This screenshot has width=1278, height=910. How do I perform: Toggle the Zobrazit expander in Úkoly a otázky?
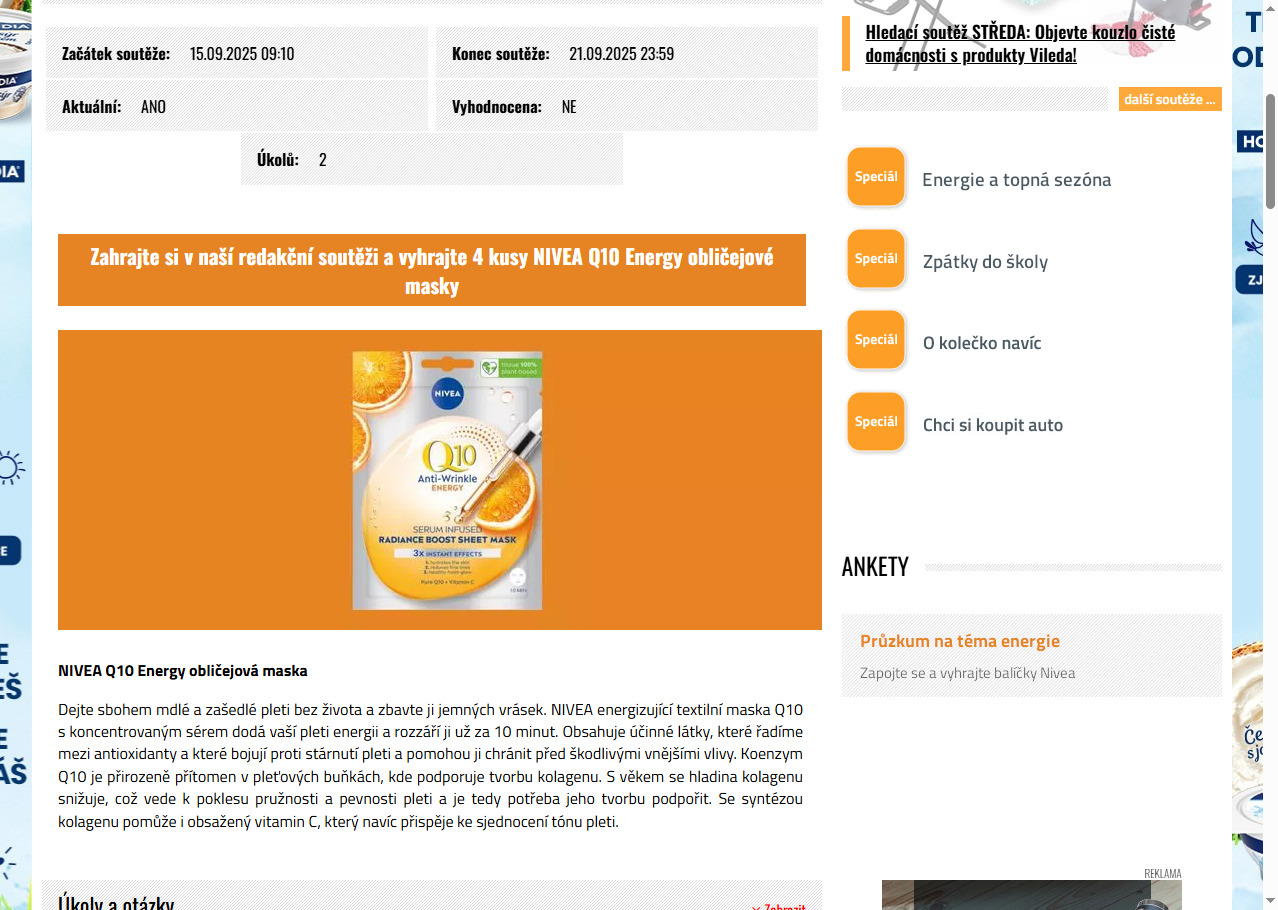point(778,906)
